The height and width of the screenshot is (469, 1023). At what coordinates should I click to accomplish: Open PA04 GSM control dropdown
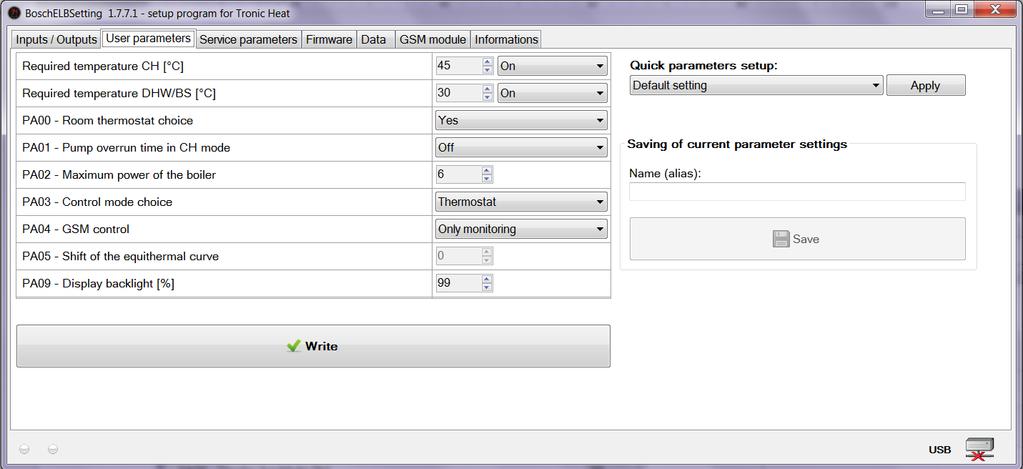(x=521, y=230)
